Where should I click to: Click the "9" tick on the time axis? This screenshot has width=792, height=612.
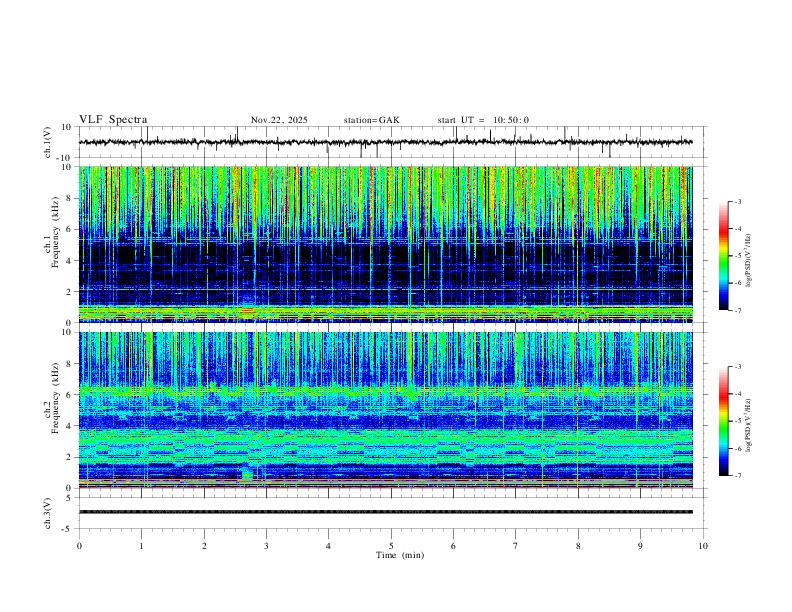(640, 546)
